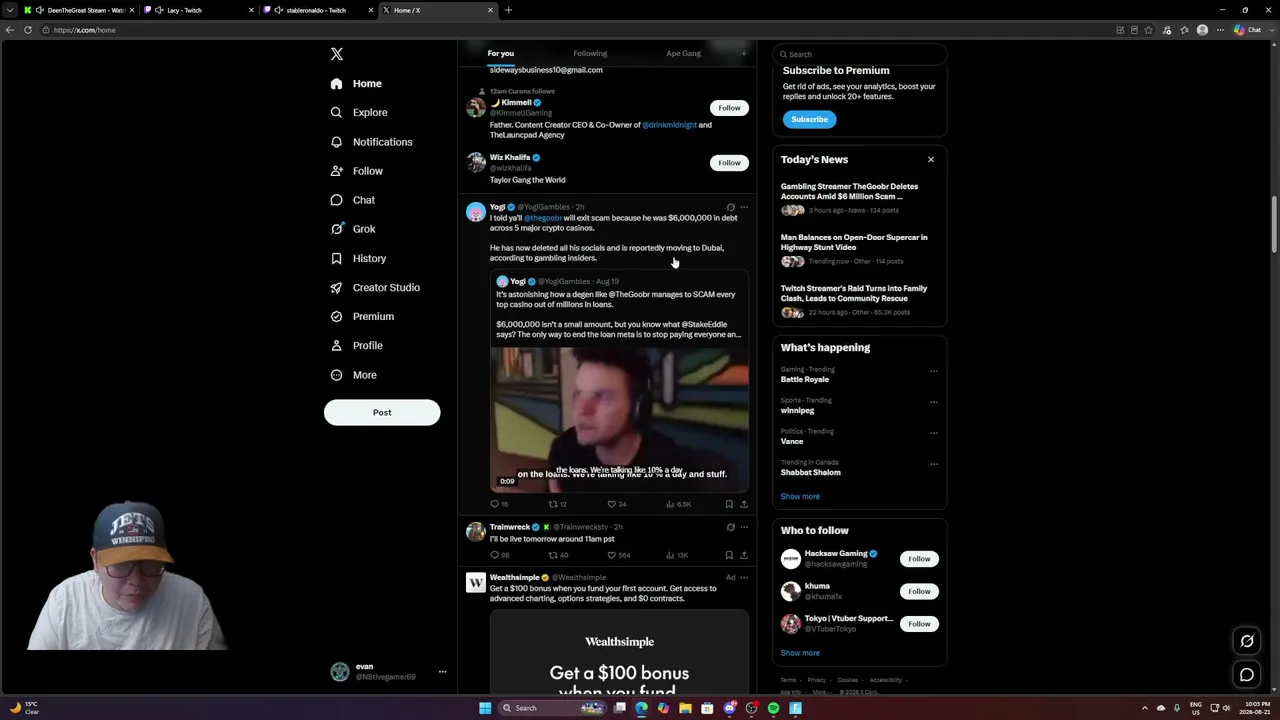Follow Hacksaw Gaming
Screen dimensions: 1280x720
point(919,559)
